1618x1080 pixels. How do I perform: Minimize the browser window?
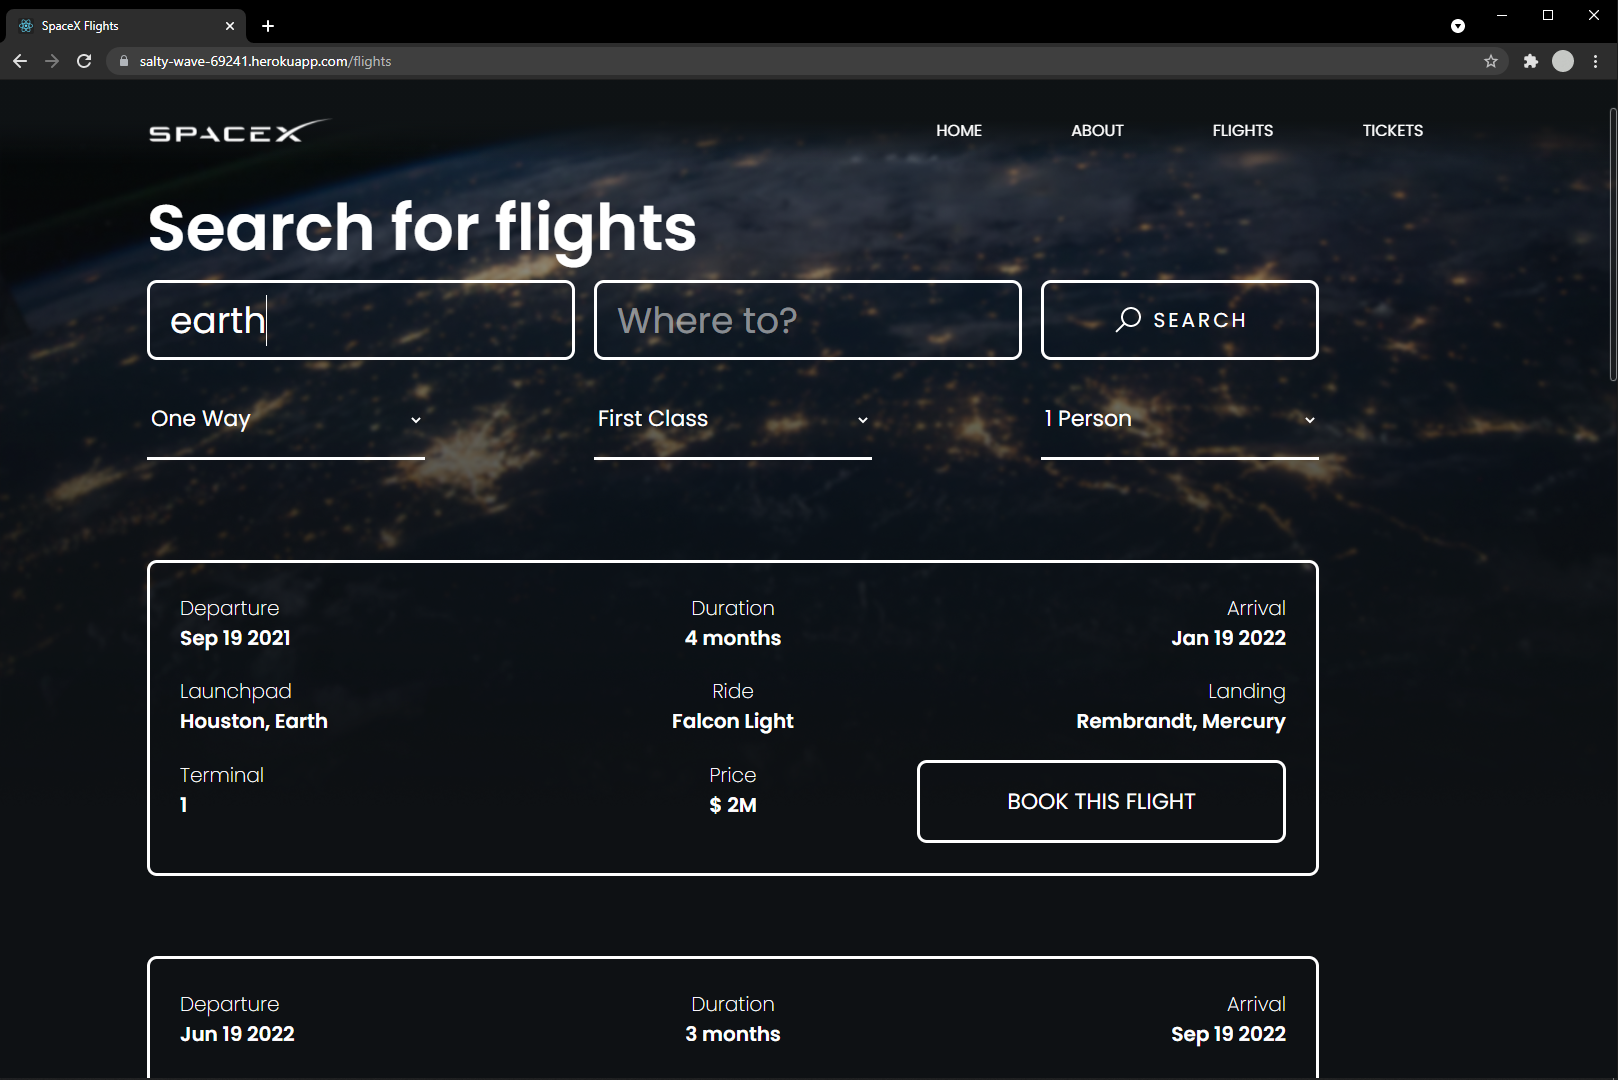[1502, 15]
